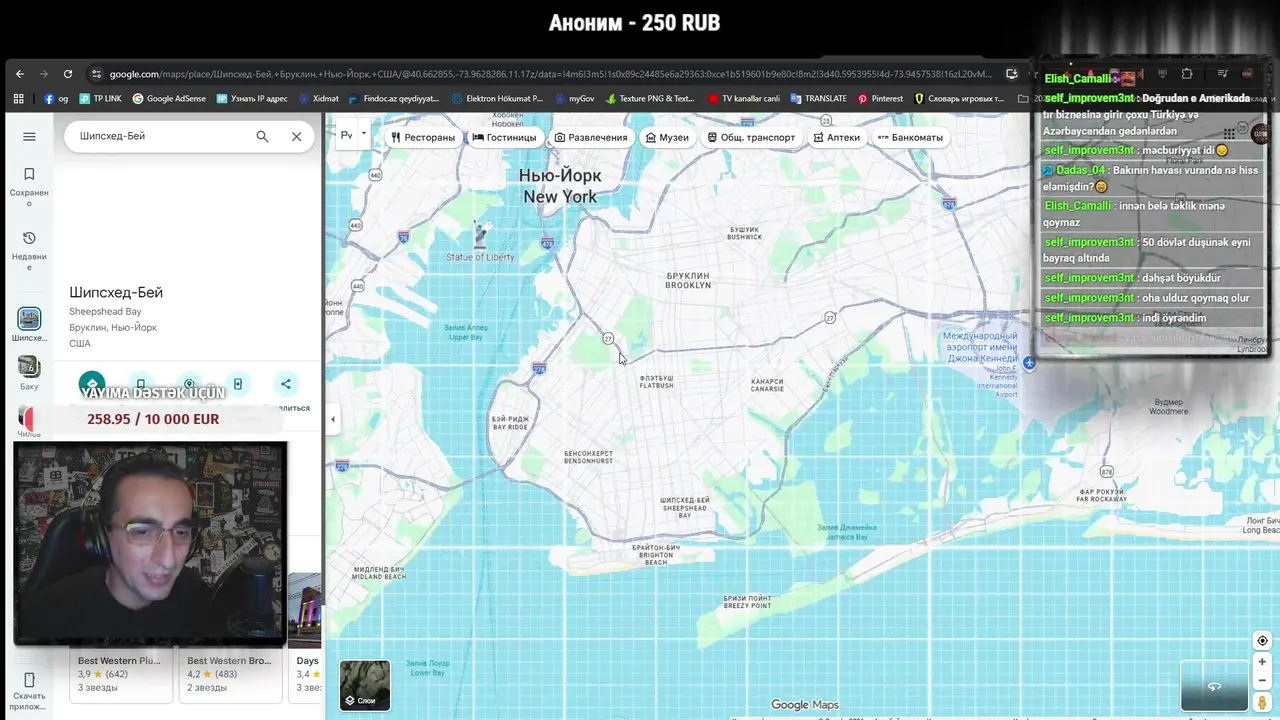Viewport: 1280px width, 720px height.
Task: Open the TP LINK bookmark
Action: (x=100, y=99)
